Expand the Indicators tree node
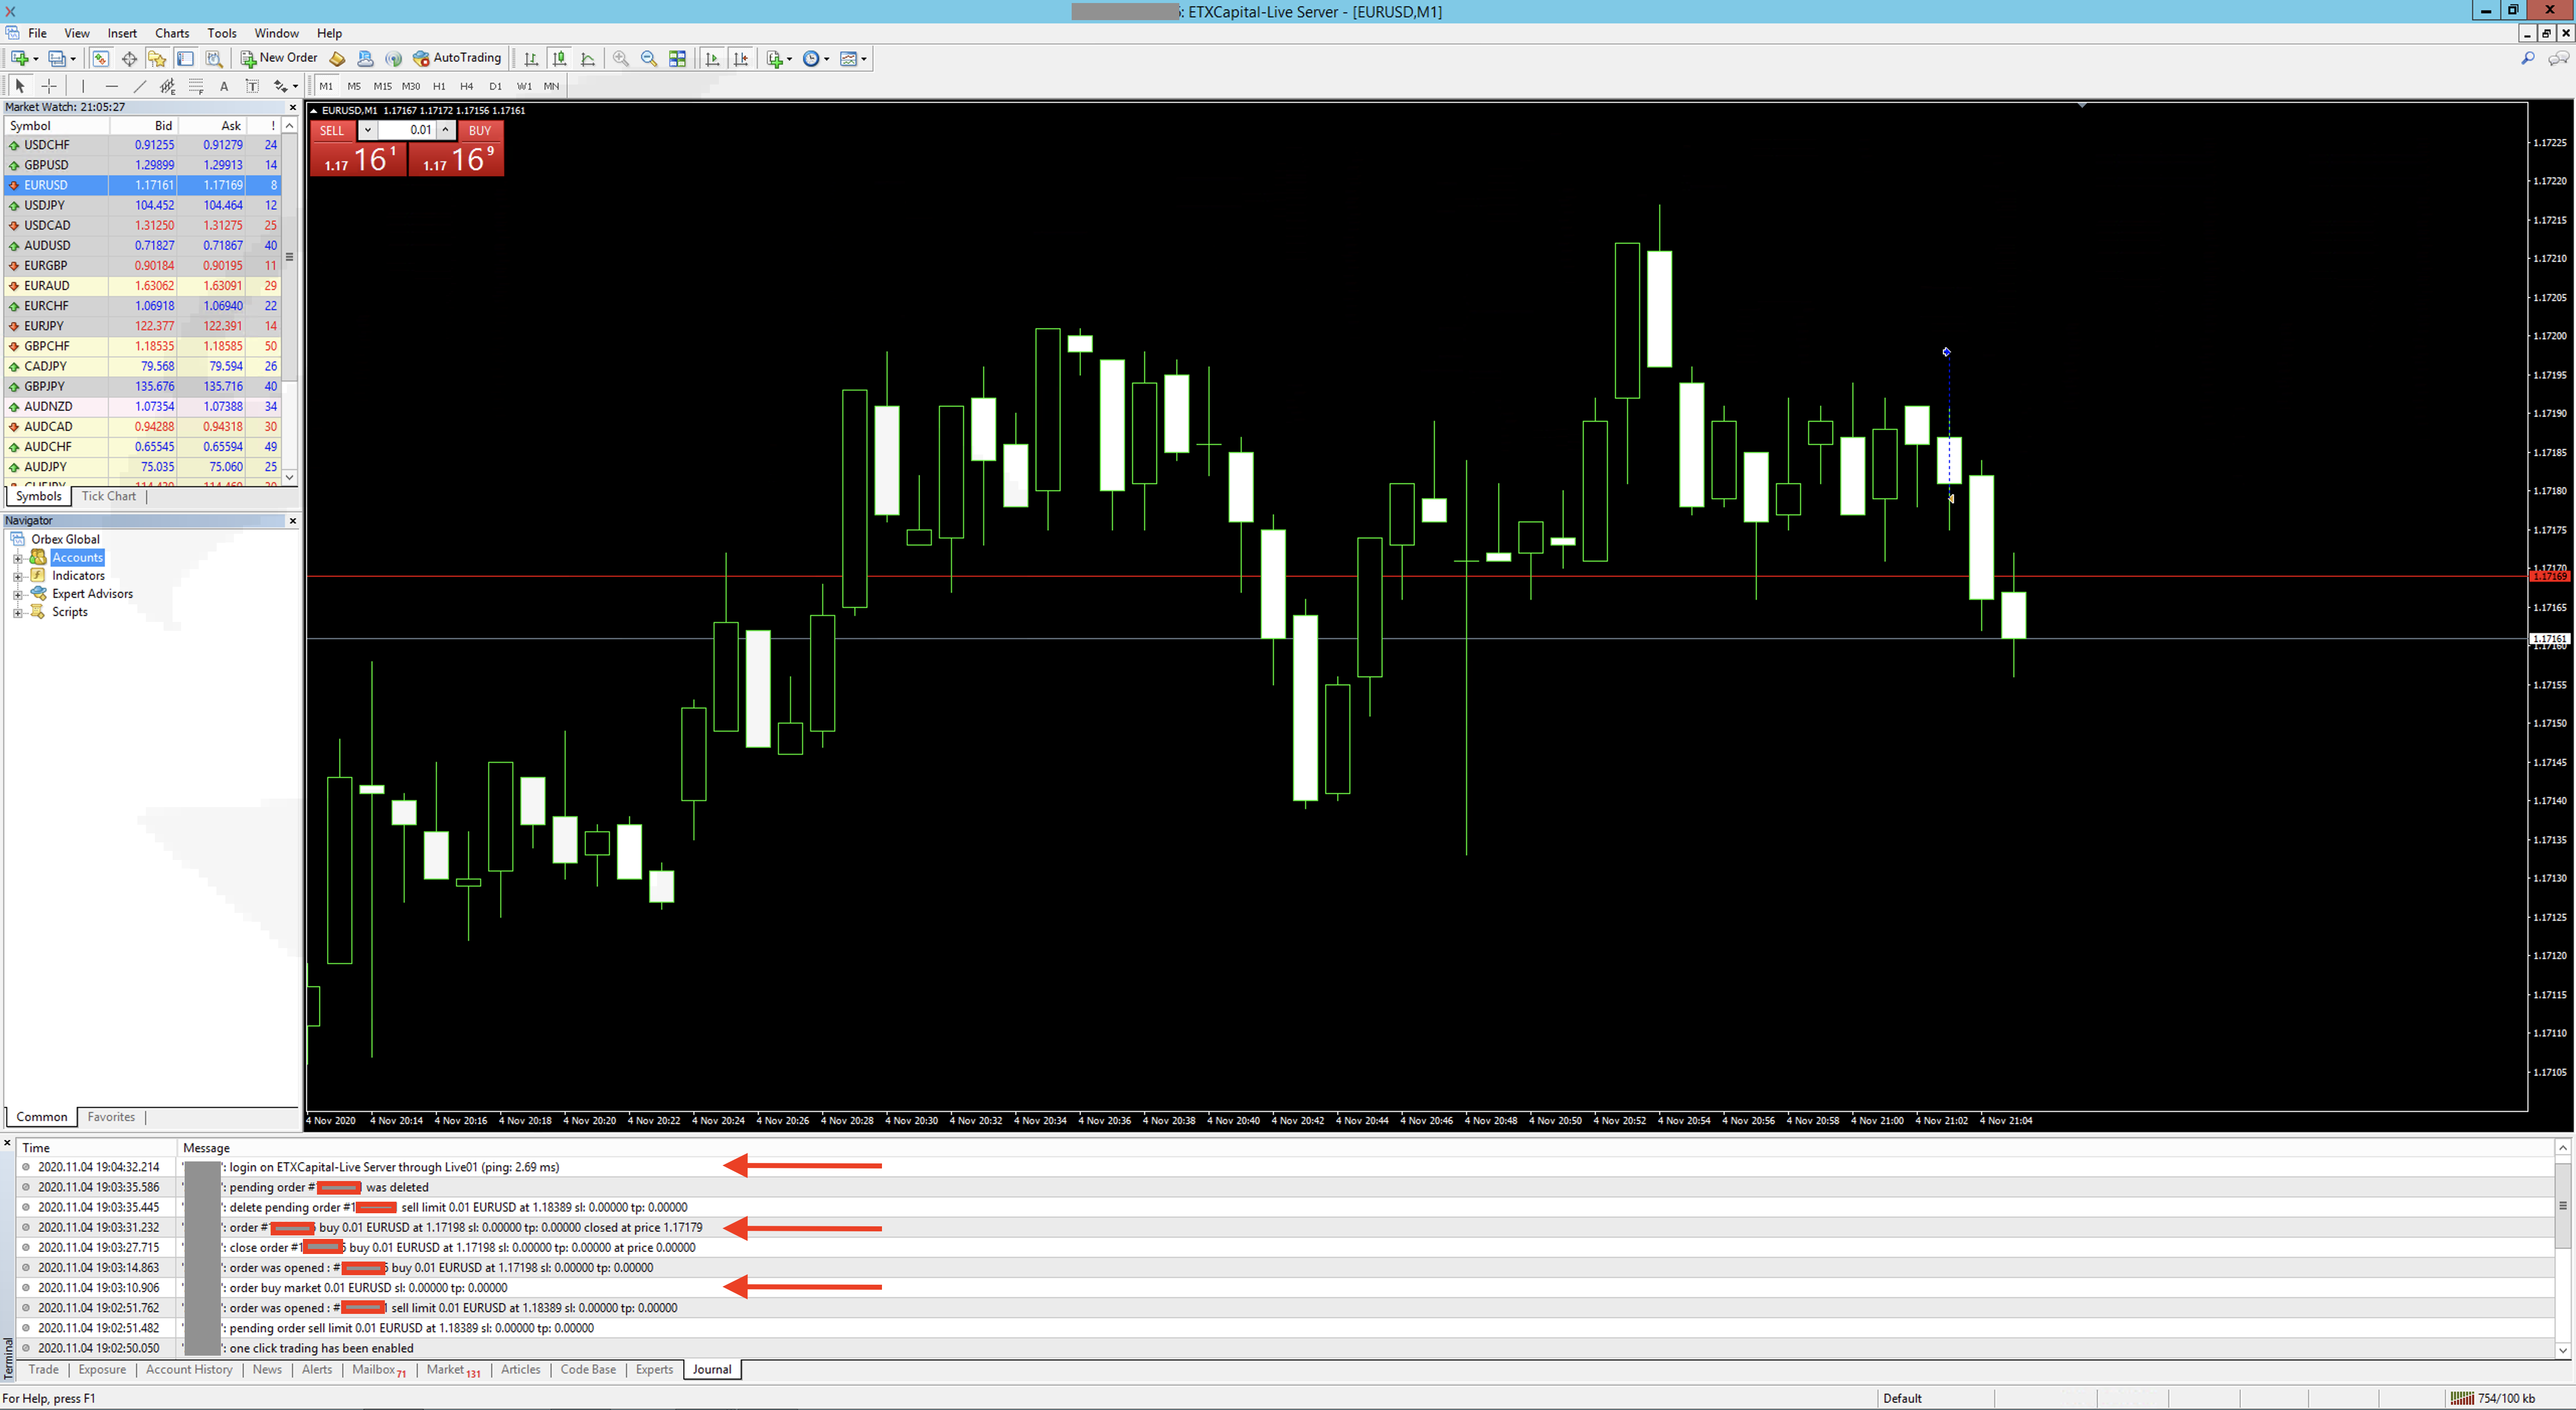Image resolution: width=2576 pixels, height=1410 pixels. pyautogui.click(x=17, y=576)
